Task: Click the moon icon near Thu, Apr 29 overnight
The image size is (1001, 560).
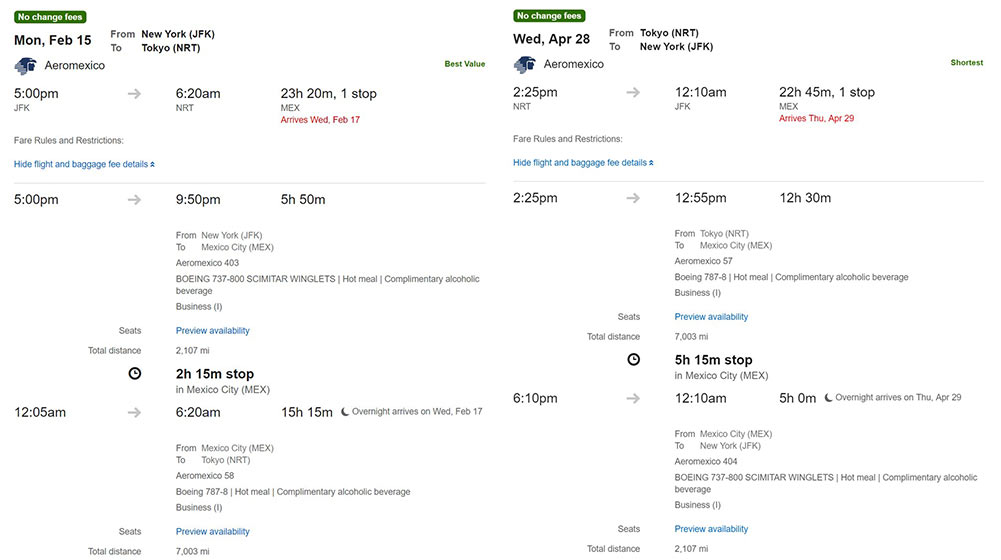Action: pyautogui.click(x=829, y=397)
